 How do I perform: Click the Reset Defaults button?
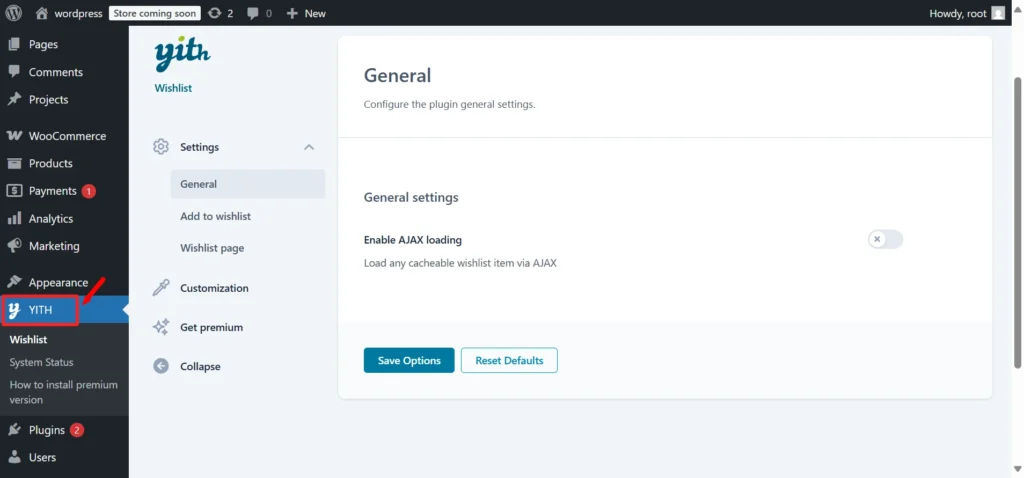(509, 360)
